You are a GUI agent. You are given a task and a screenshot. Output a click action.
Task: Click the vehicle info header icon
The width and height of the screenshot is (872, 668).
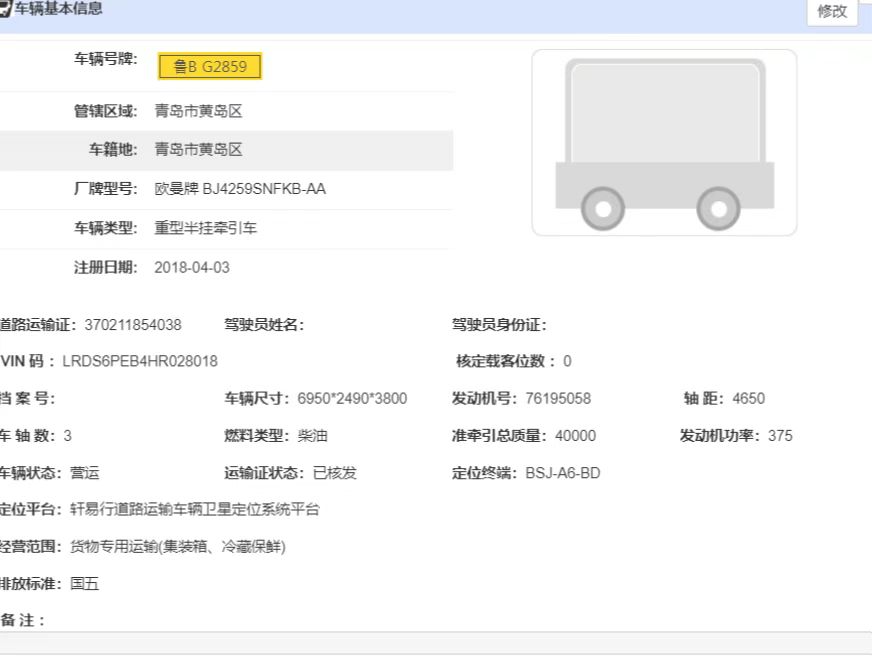(5, 9)
